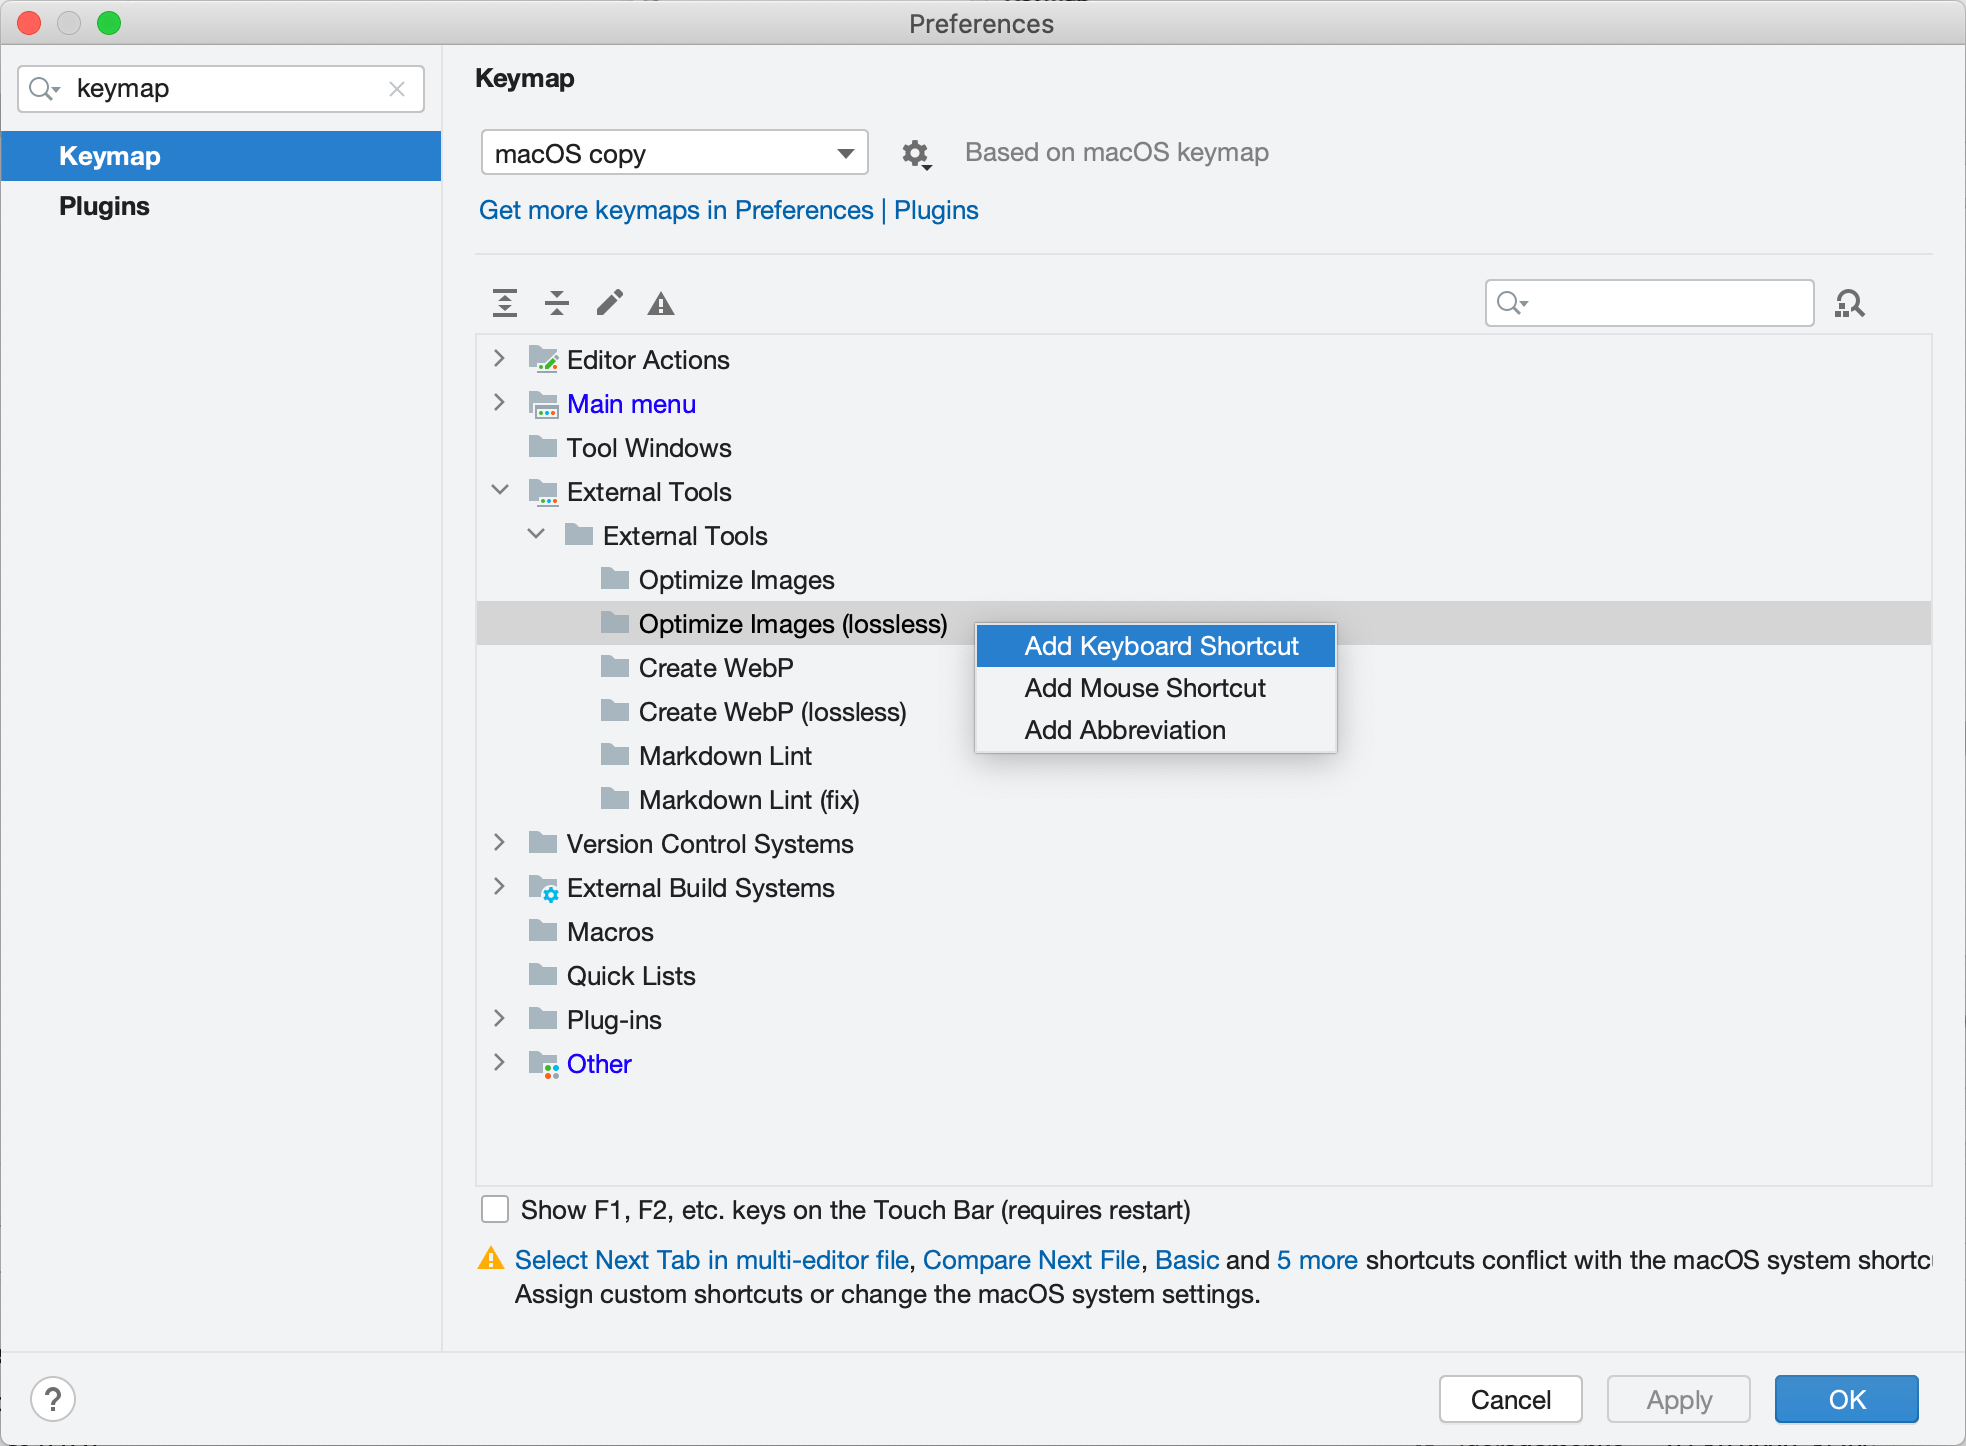This screenshot has width=1966, height=1446.
Task: Expand the Version Control Systems node
Action: (x=500, y=843)
